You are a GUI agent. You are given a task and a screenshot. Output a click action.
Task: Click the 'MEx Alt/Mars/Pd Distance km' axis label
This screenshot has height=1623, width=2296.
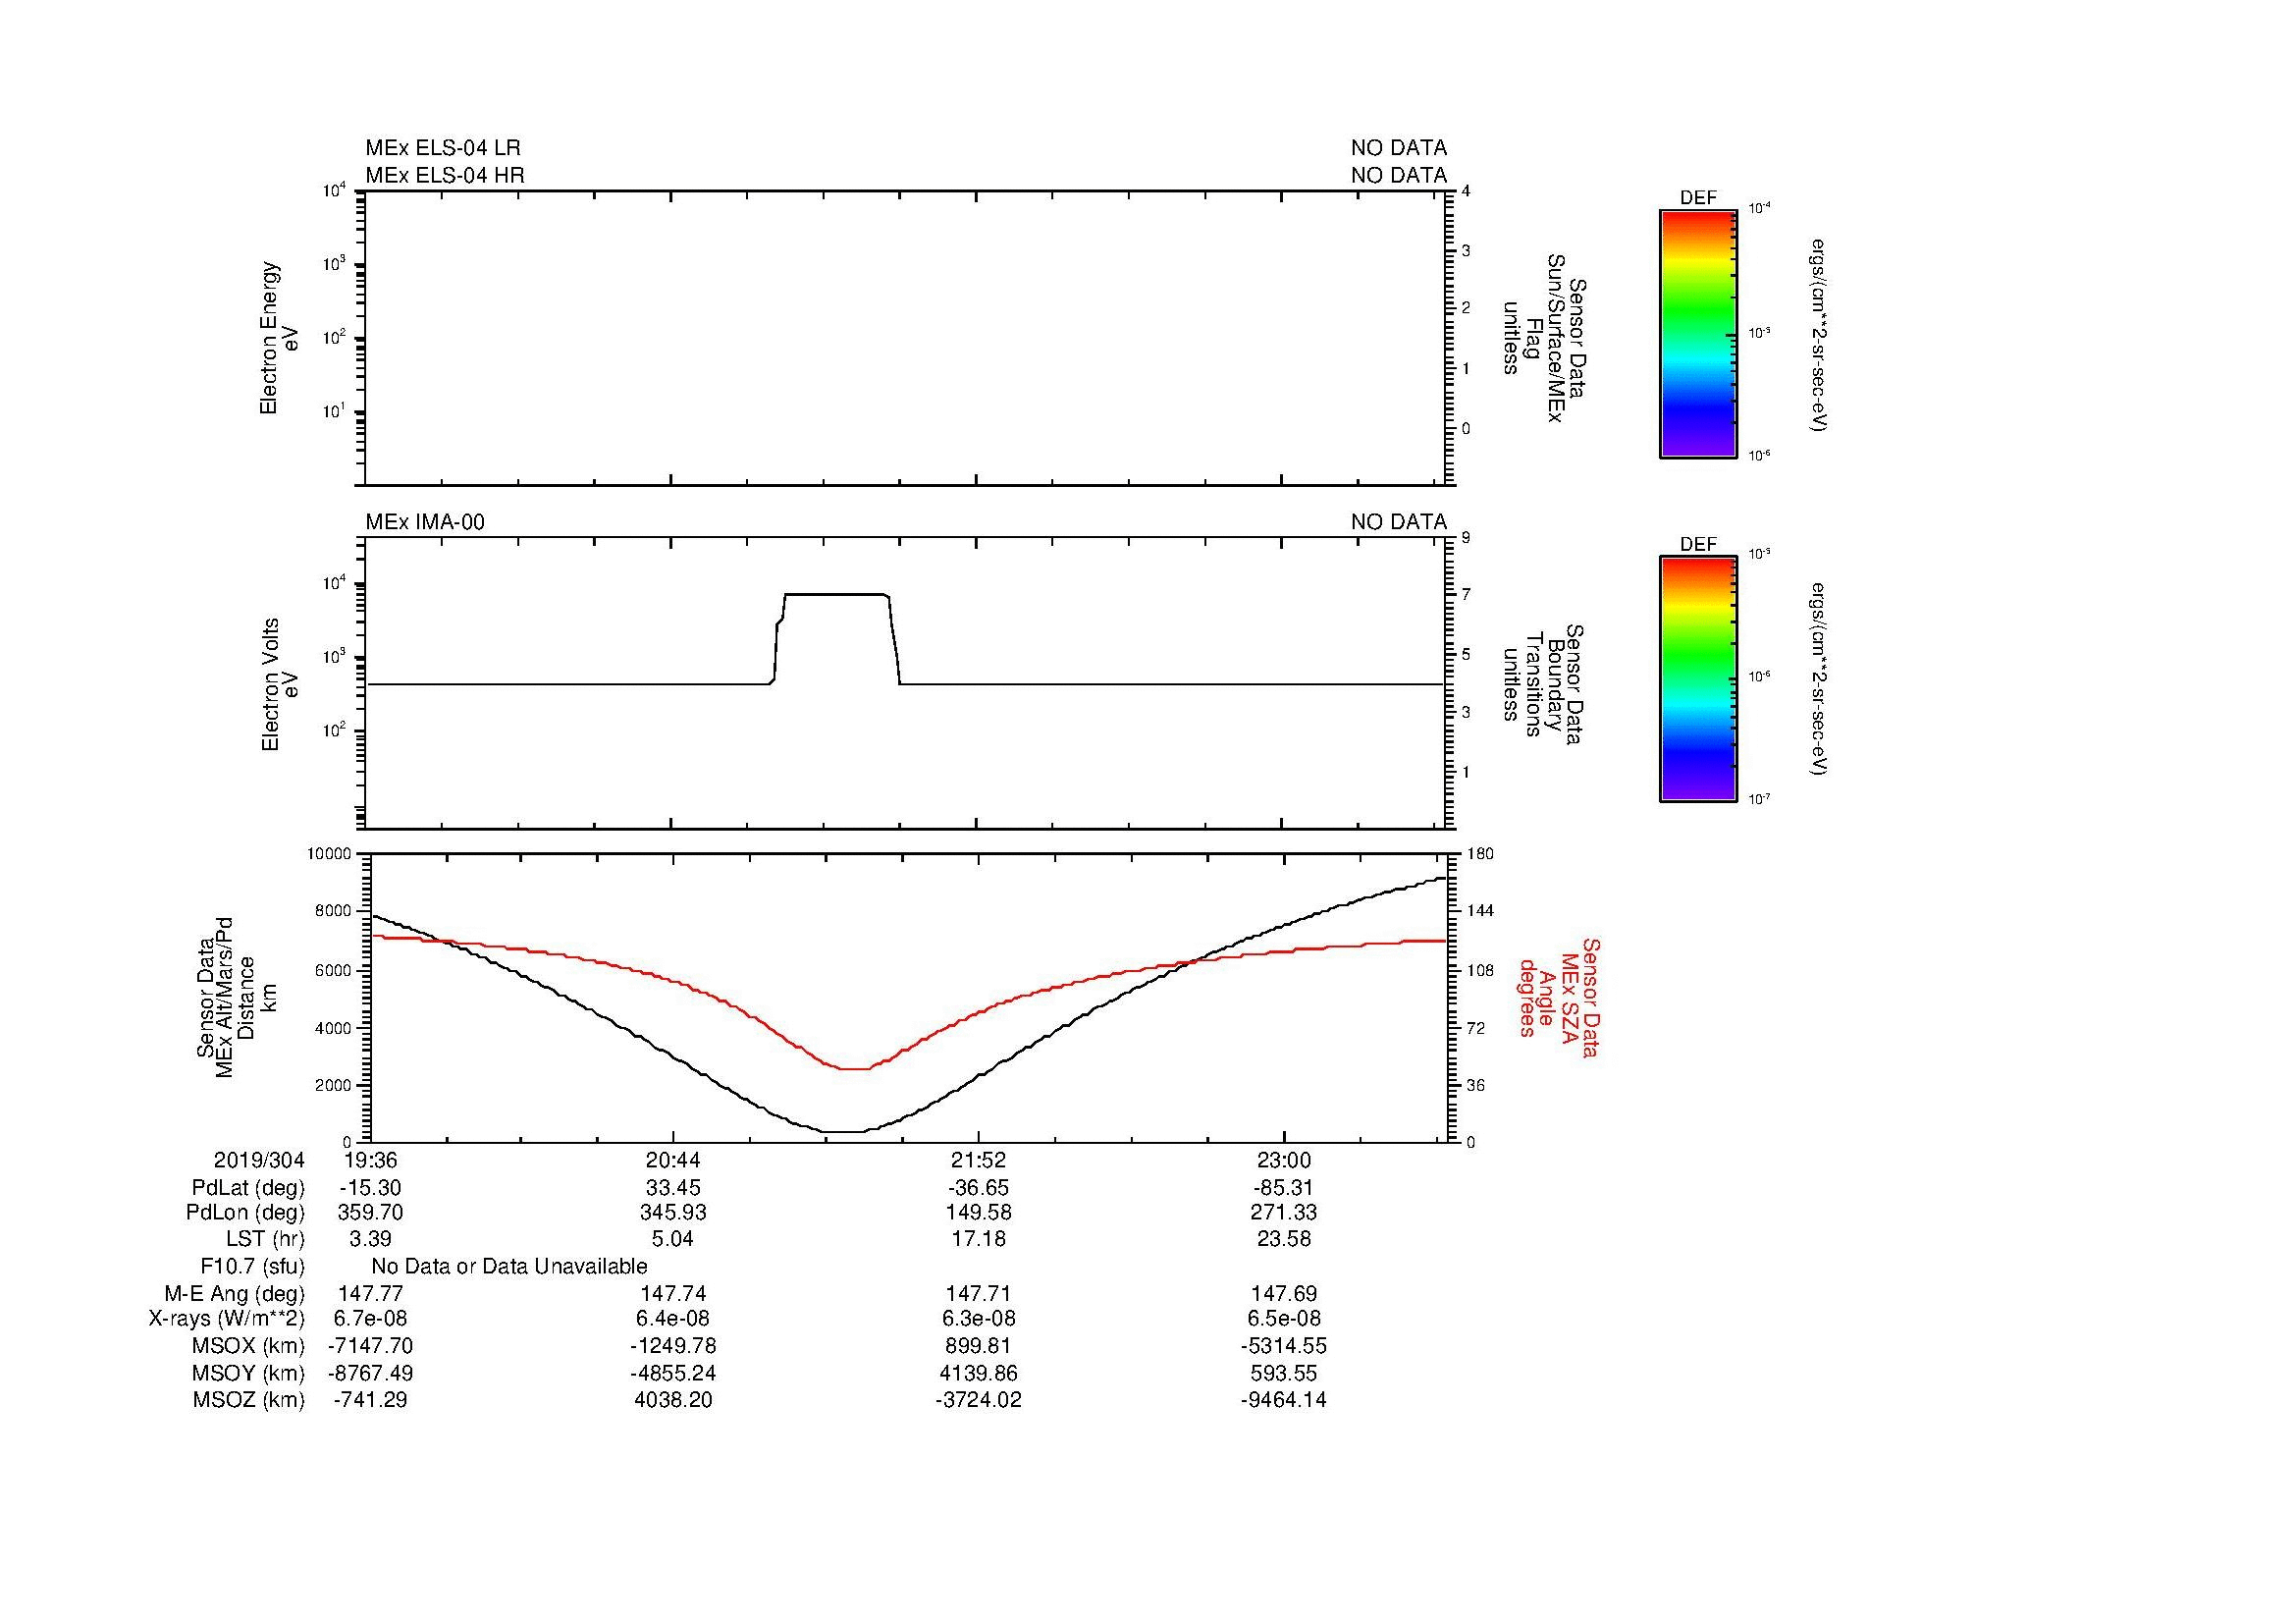[236, 998]
